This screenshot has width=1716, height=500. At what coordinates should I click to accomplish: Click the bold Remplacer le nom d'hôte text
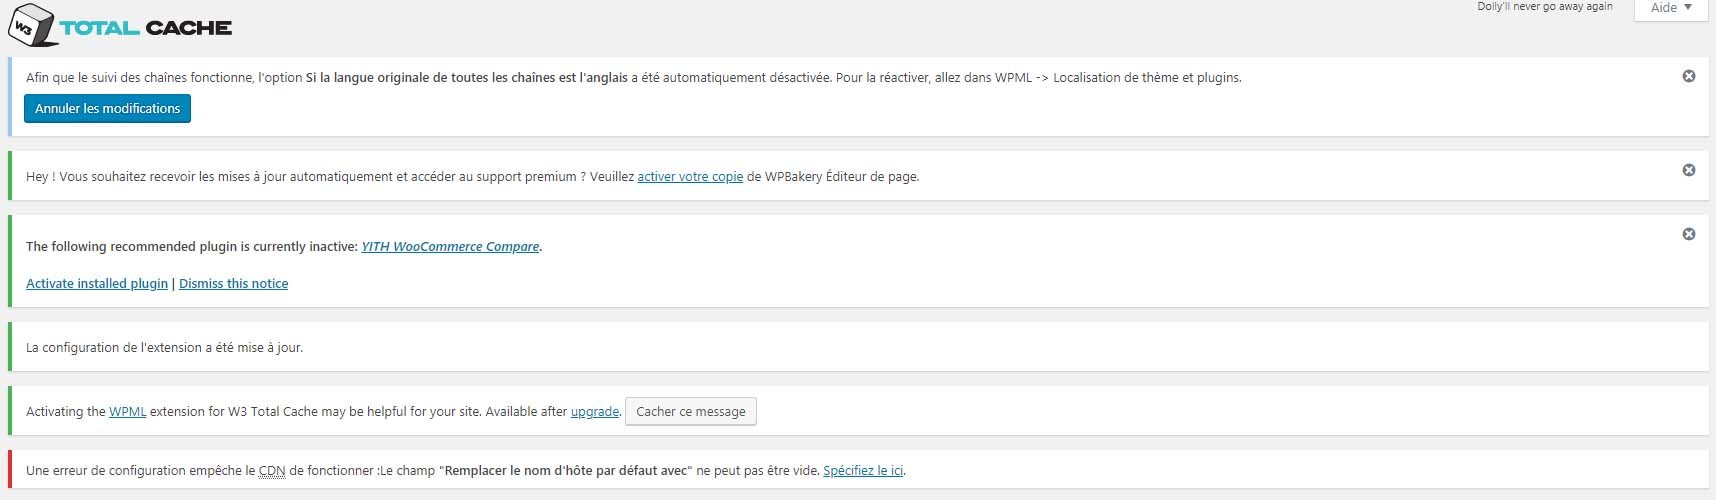coord(567,471)
